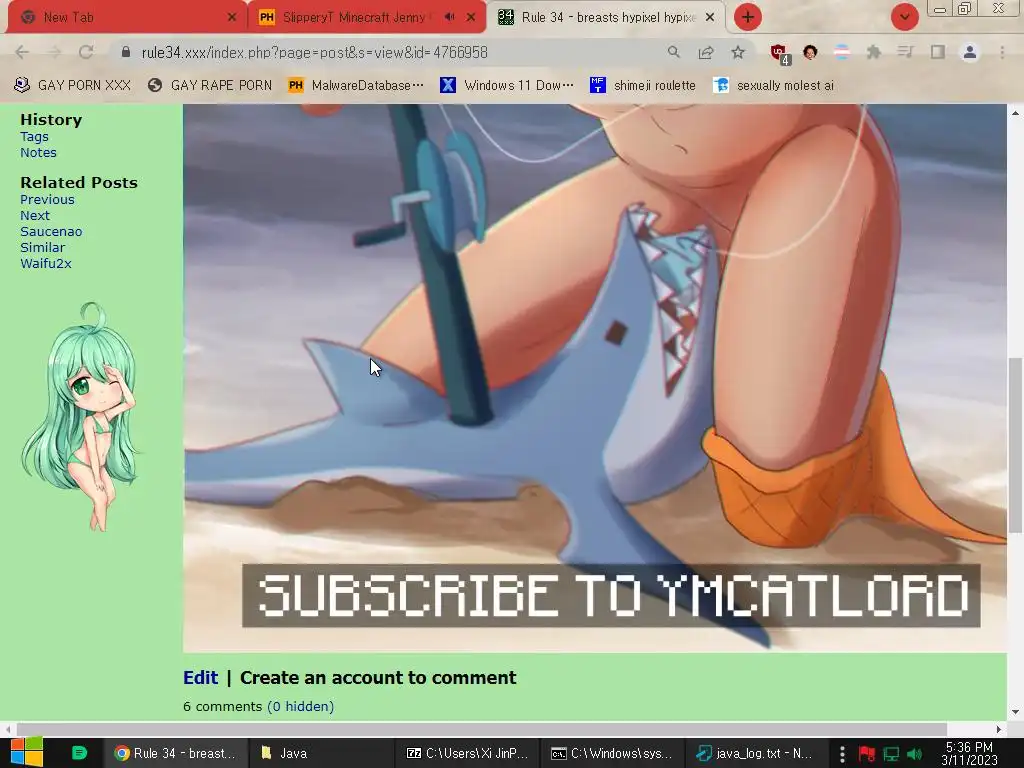
Task: Go back using the browser back arrow
Action: pyautogui.click(x=22, y=52)
